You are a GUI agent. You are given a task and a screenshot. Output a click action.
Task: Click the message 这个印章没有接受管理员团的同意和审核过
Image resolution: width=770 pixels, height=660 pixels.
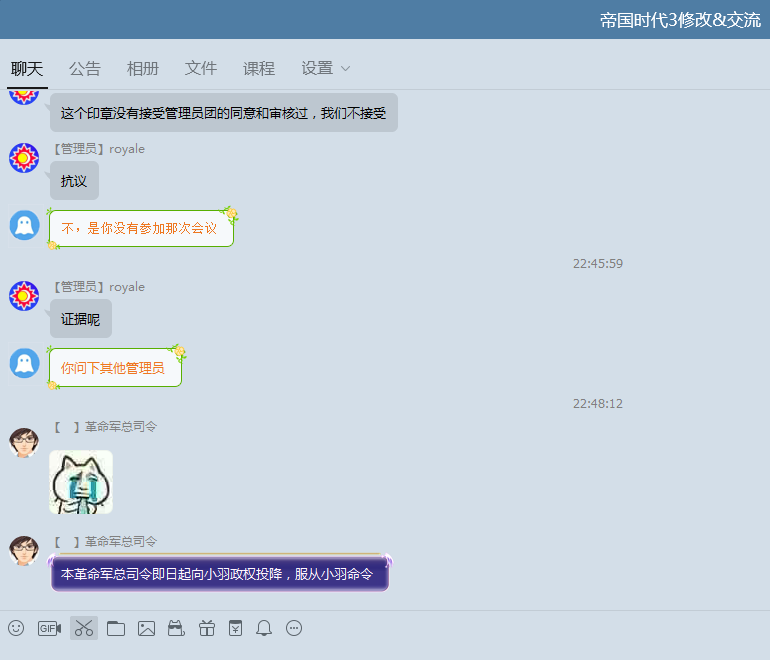coord(223,113)
